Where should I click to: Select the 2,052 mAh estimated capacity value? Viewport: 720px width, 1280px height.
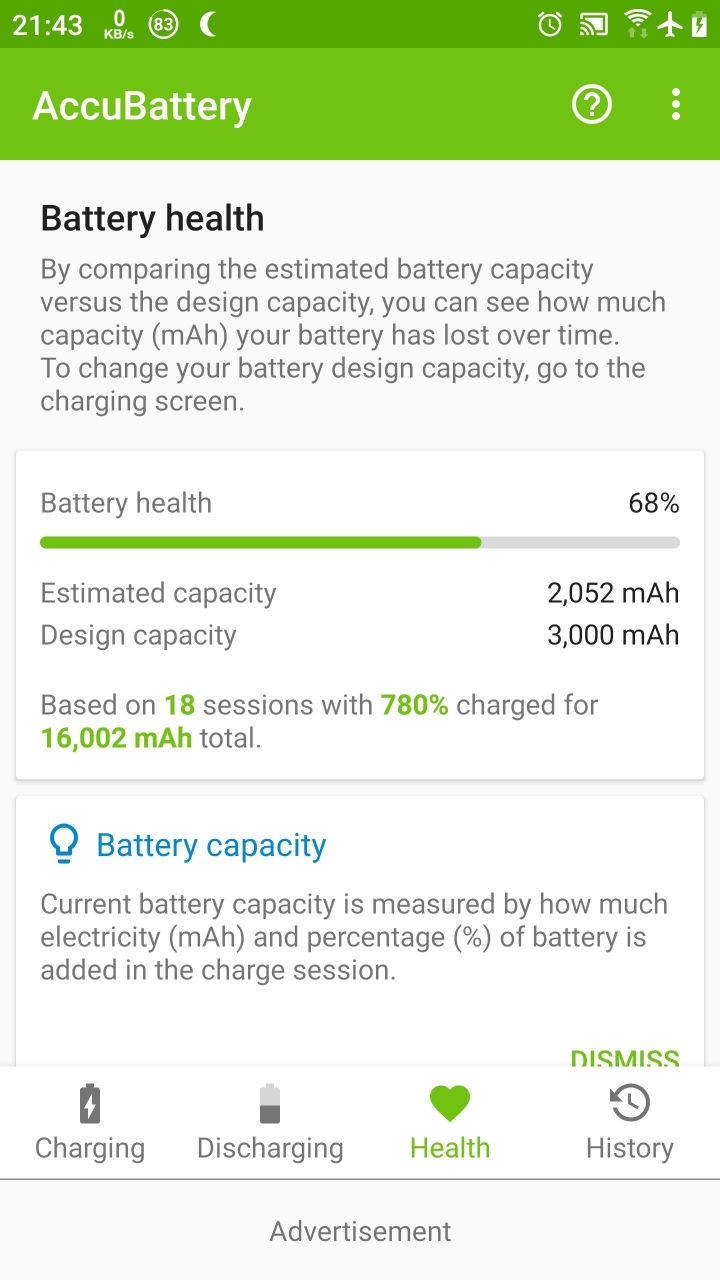tap(613, 593)
